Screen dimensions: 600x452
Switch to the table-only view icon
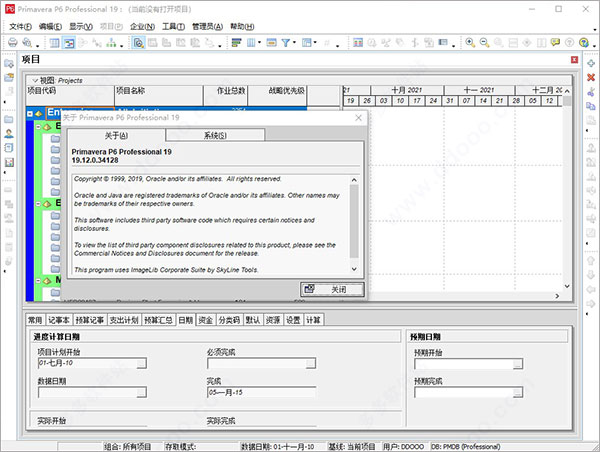[x=55, y=42]
